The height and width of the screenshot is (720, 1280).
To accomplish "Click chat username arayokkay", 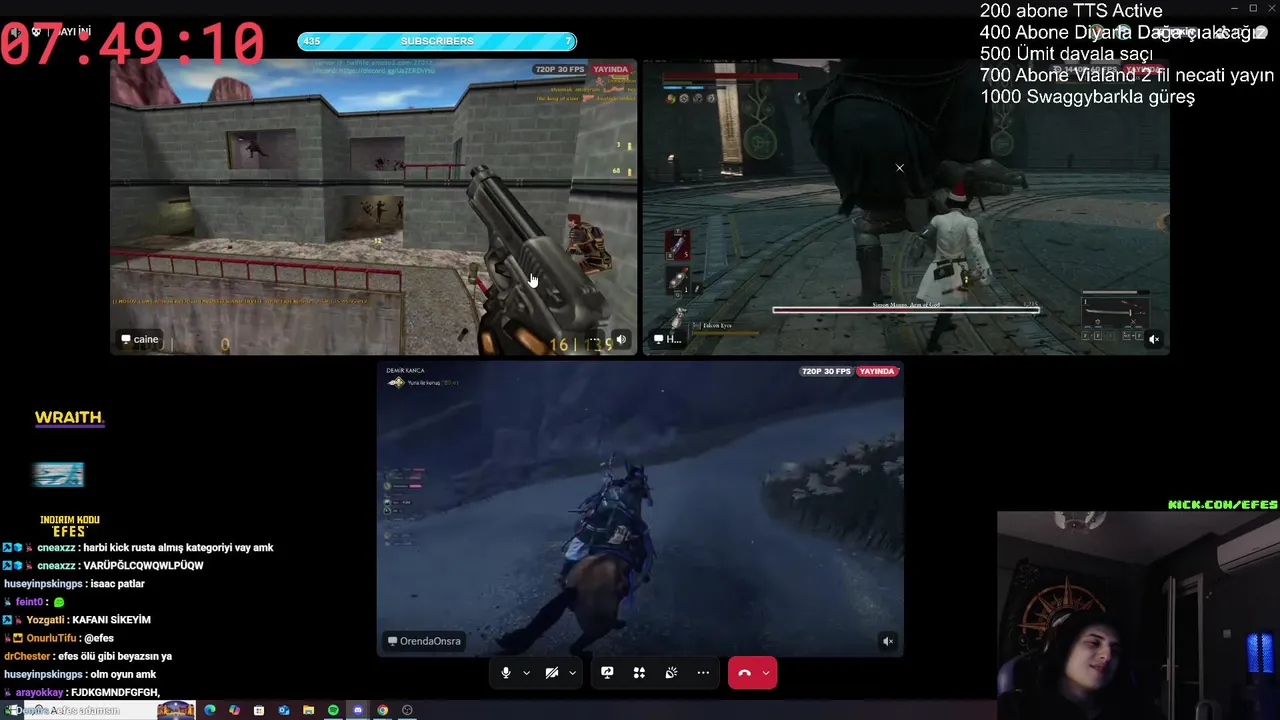I will click(x=39, y=692).
